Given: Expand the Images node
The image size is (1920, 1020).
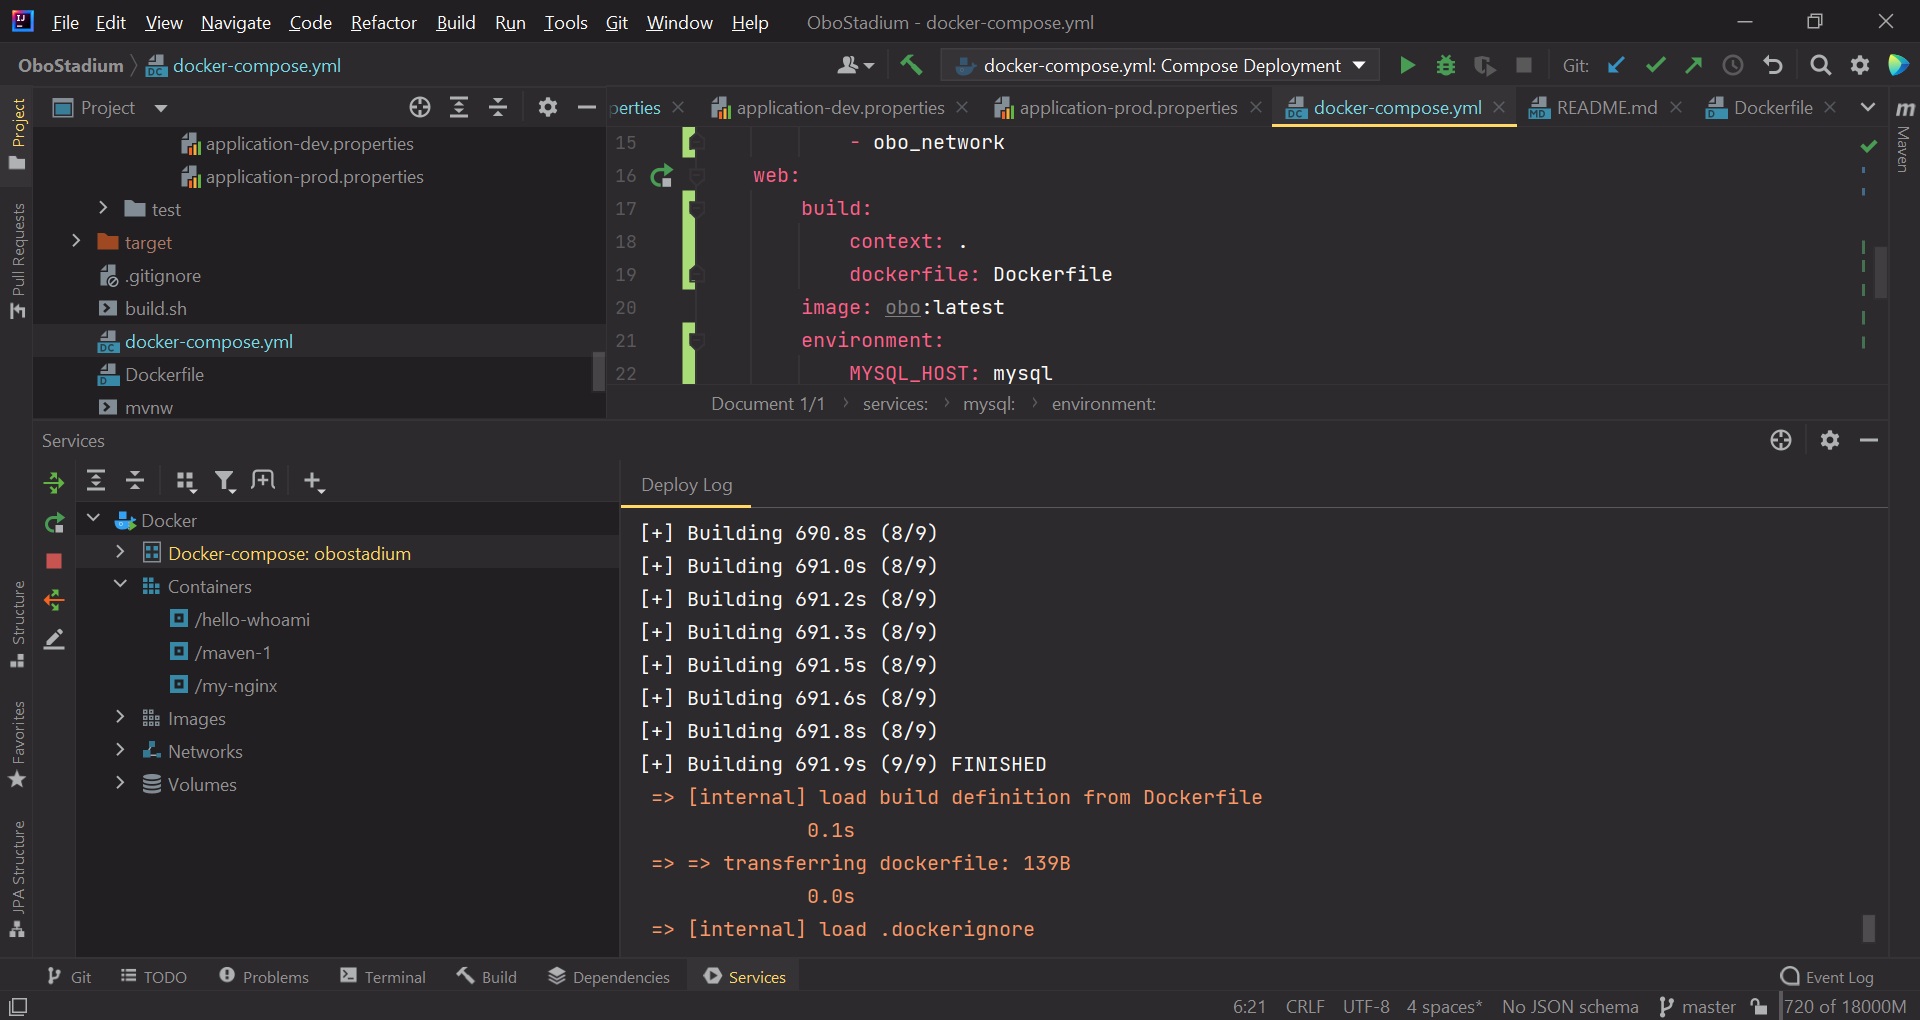Looking at the screenshot, I should click(120, 717).
